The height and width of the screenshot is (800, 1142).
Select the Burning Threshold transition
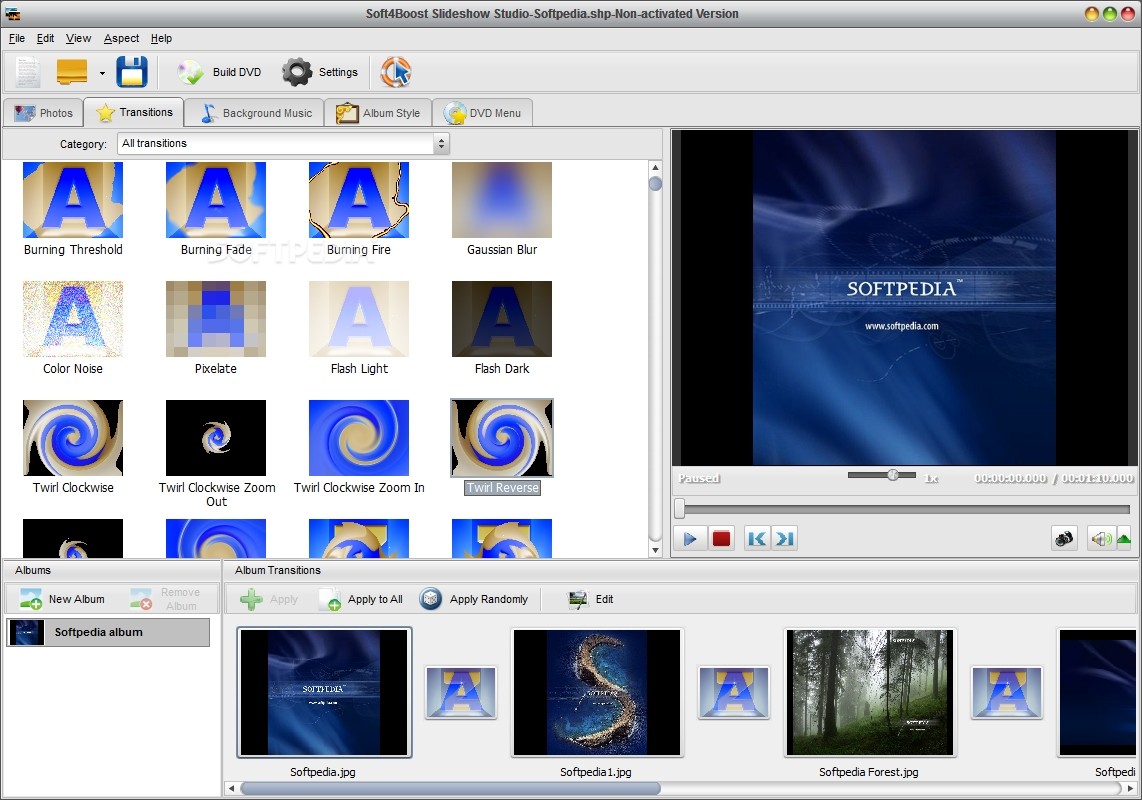tap(73, 209)
